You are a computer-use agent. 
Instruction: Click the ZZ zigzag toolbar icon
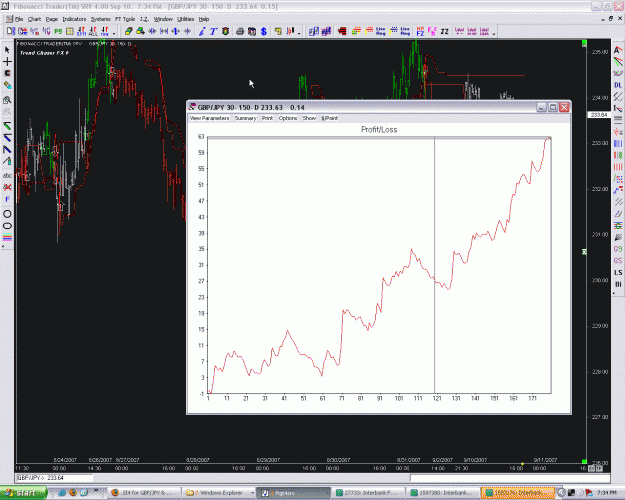click(445, 31)
